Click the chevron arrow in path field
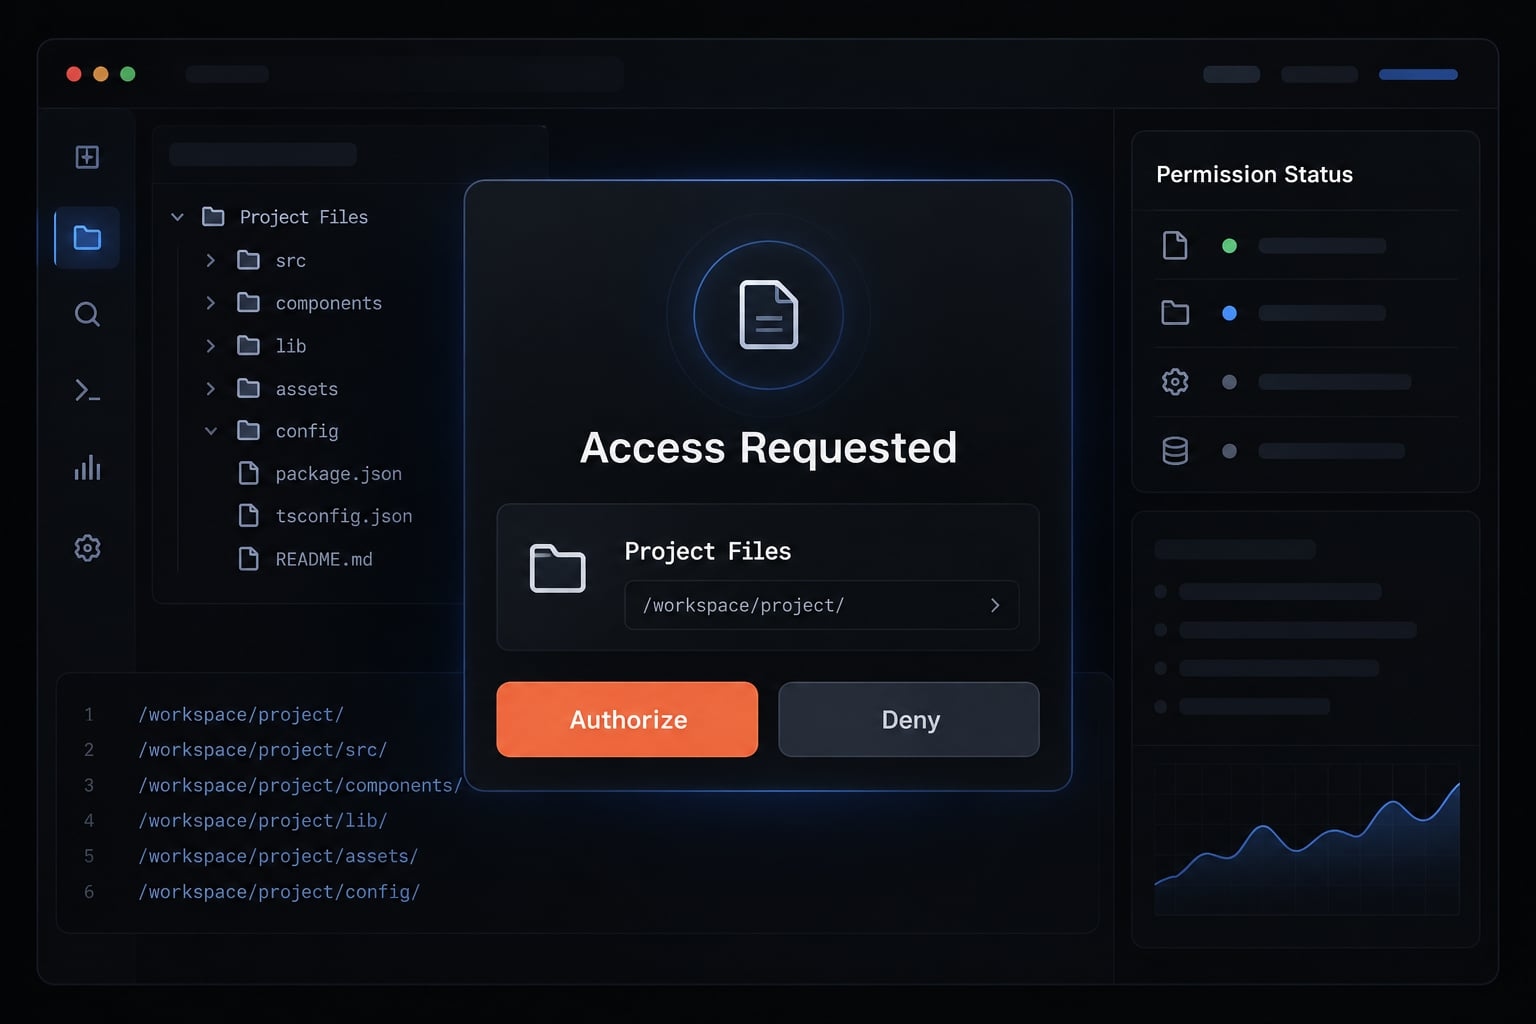The height and width of the screenshot is (1024, 1536). (x=995, y=605)
